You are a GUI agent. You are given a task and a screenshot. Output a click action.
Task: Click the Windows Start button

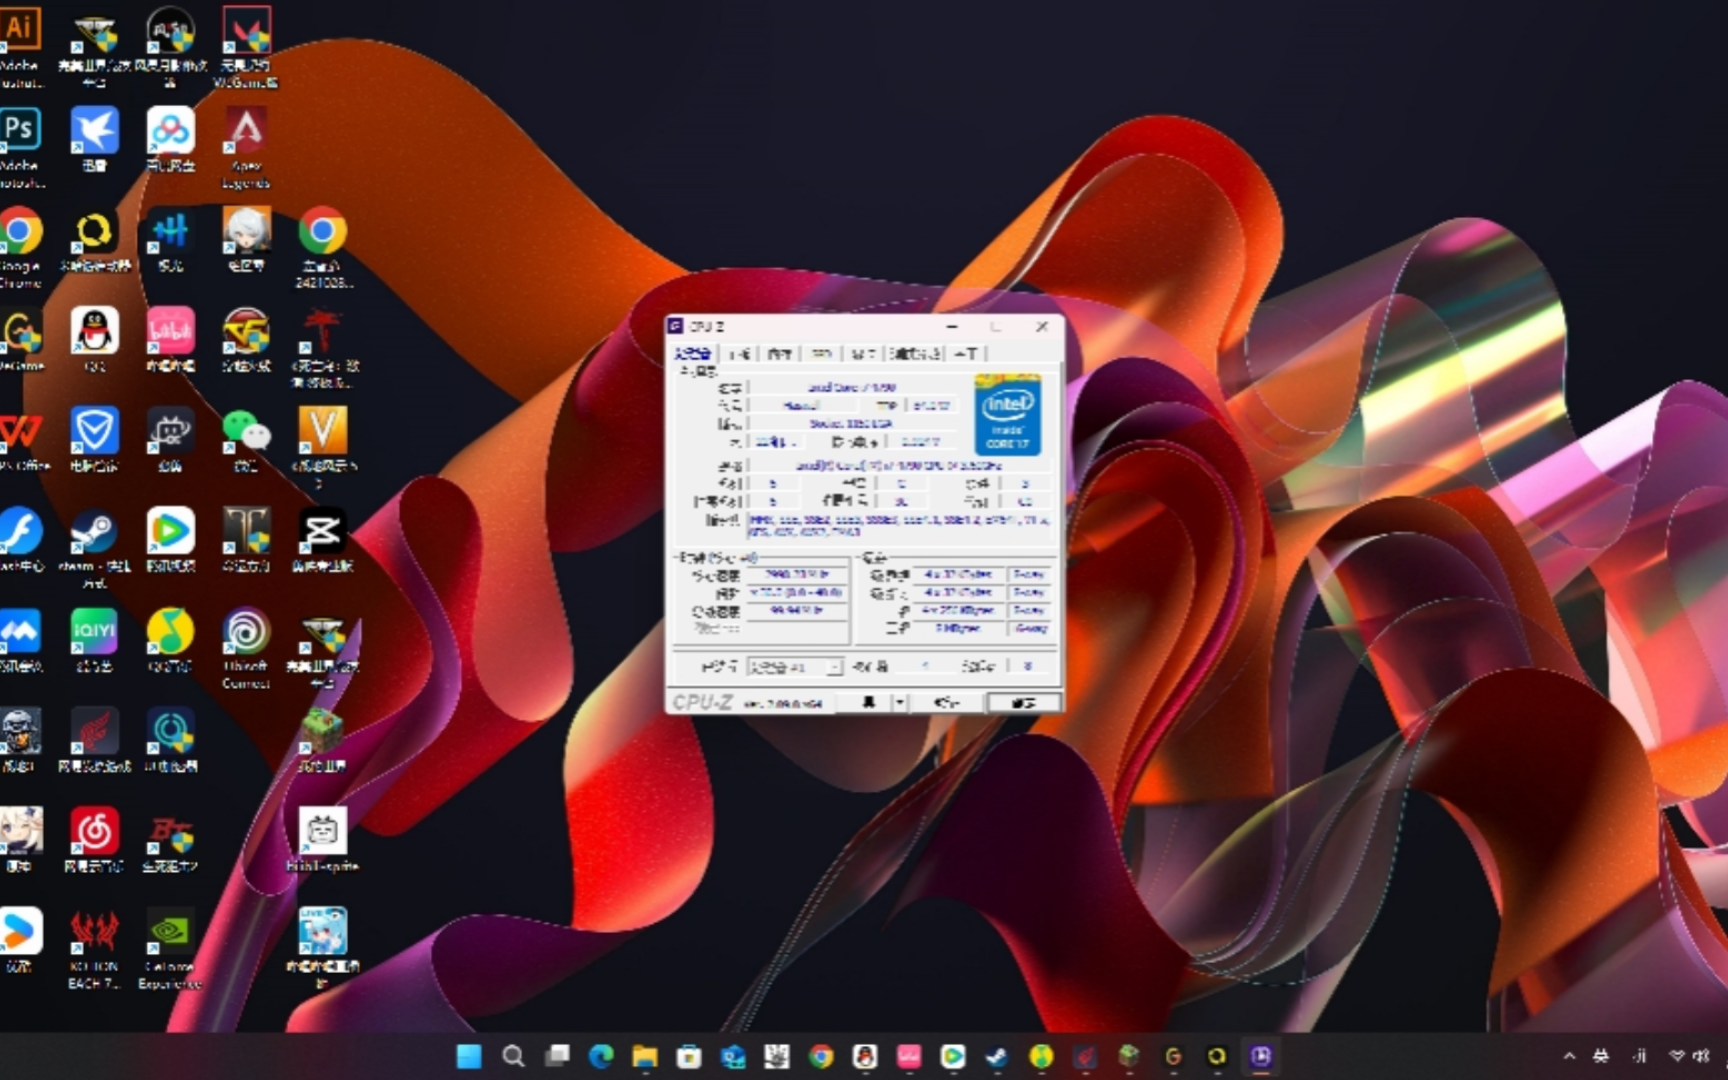point(469,1056)
